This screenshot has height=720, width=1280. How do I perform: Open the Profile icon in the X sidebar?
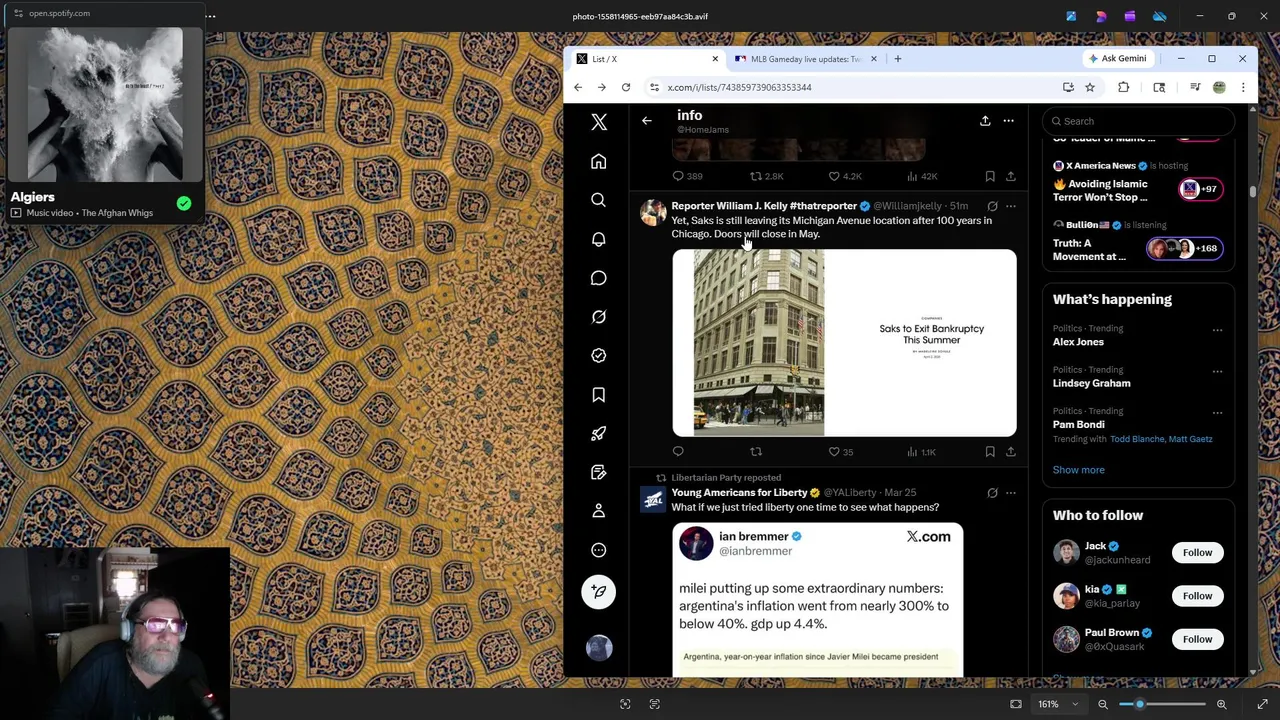(598, 511)
